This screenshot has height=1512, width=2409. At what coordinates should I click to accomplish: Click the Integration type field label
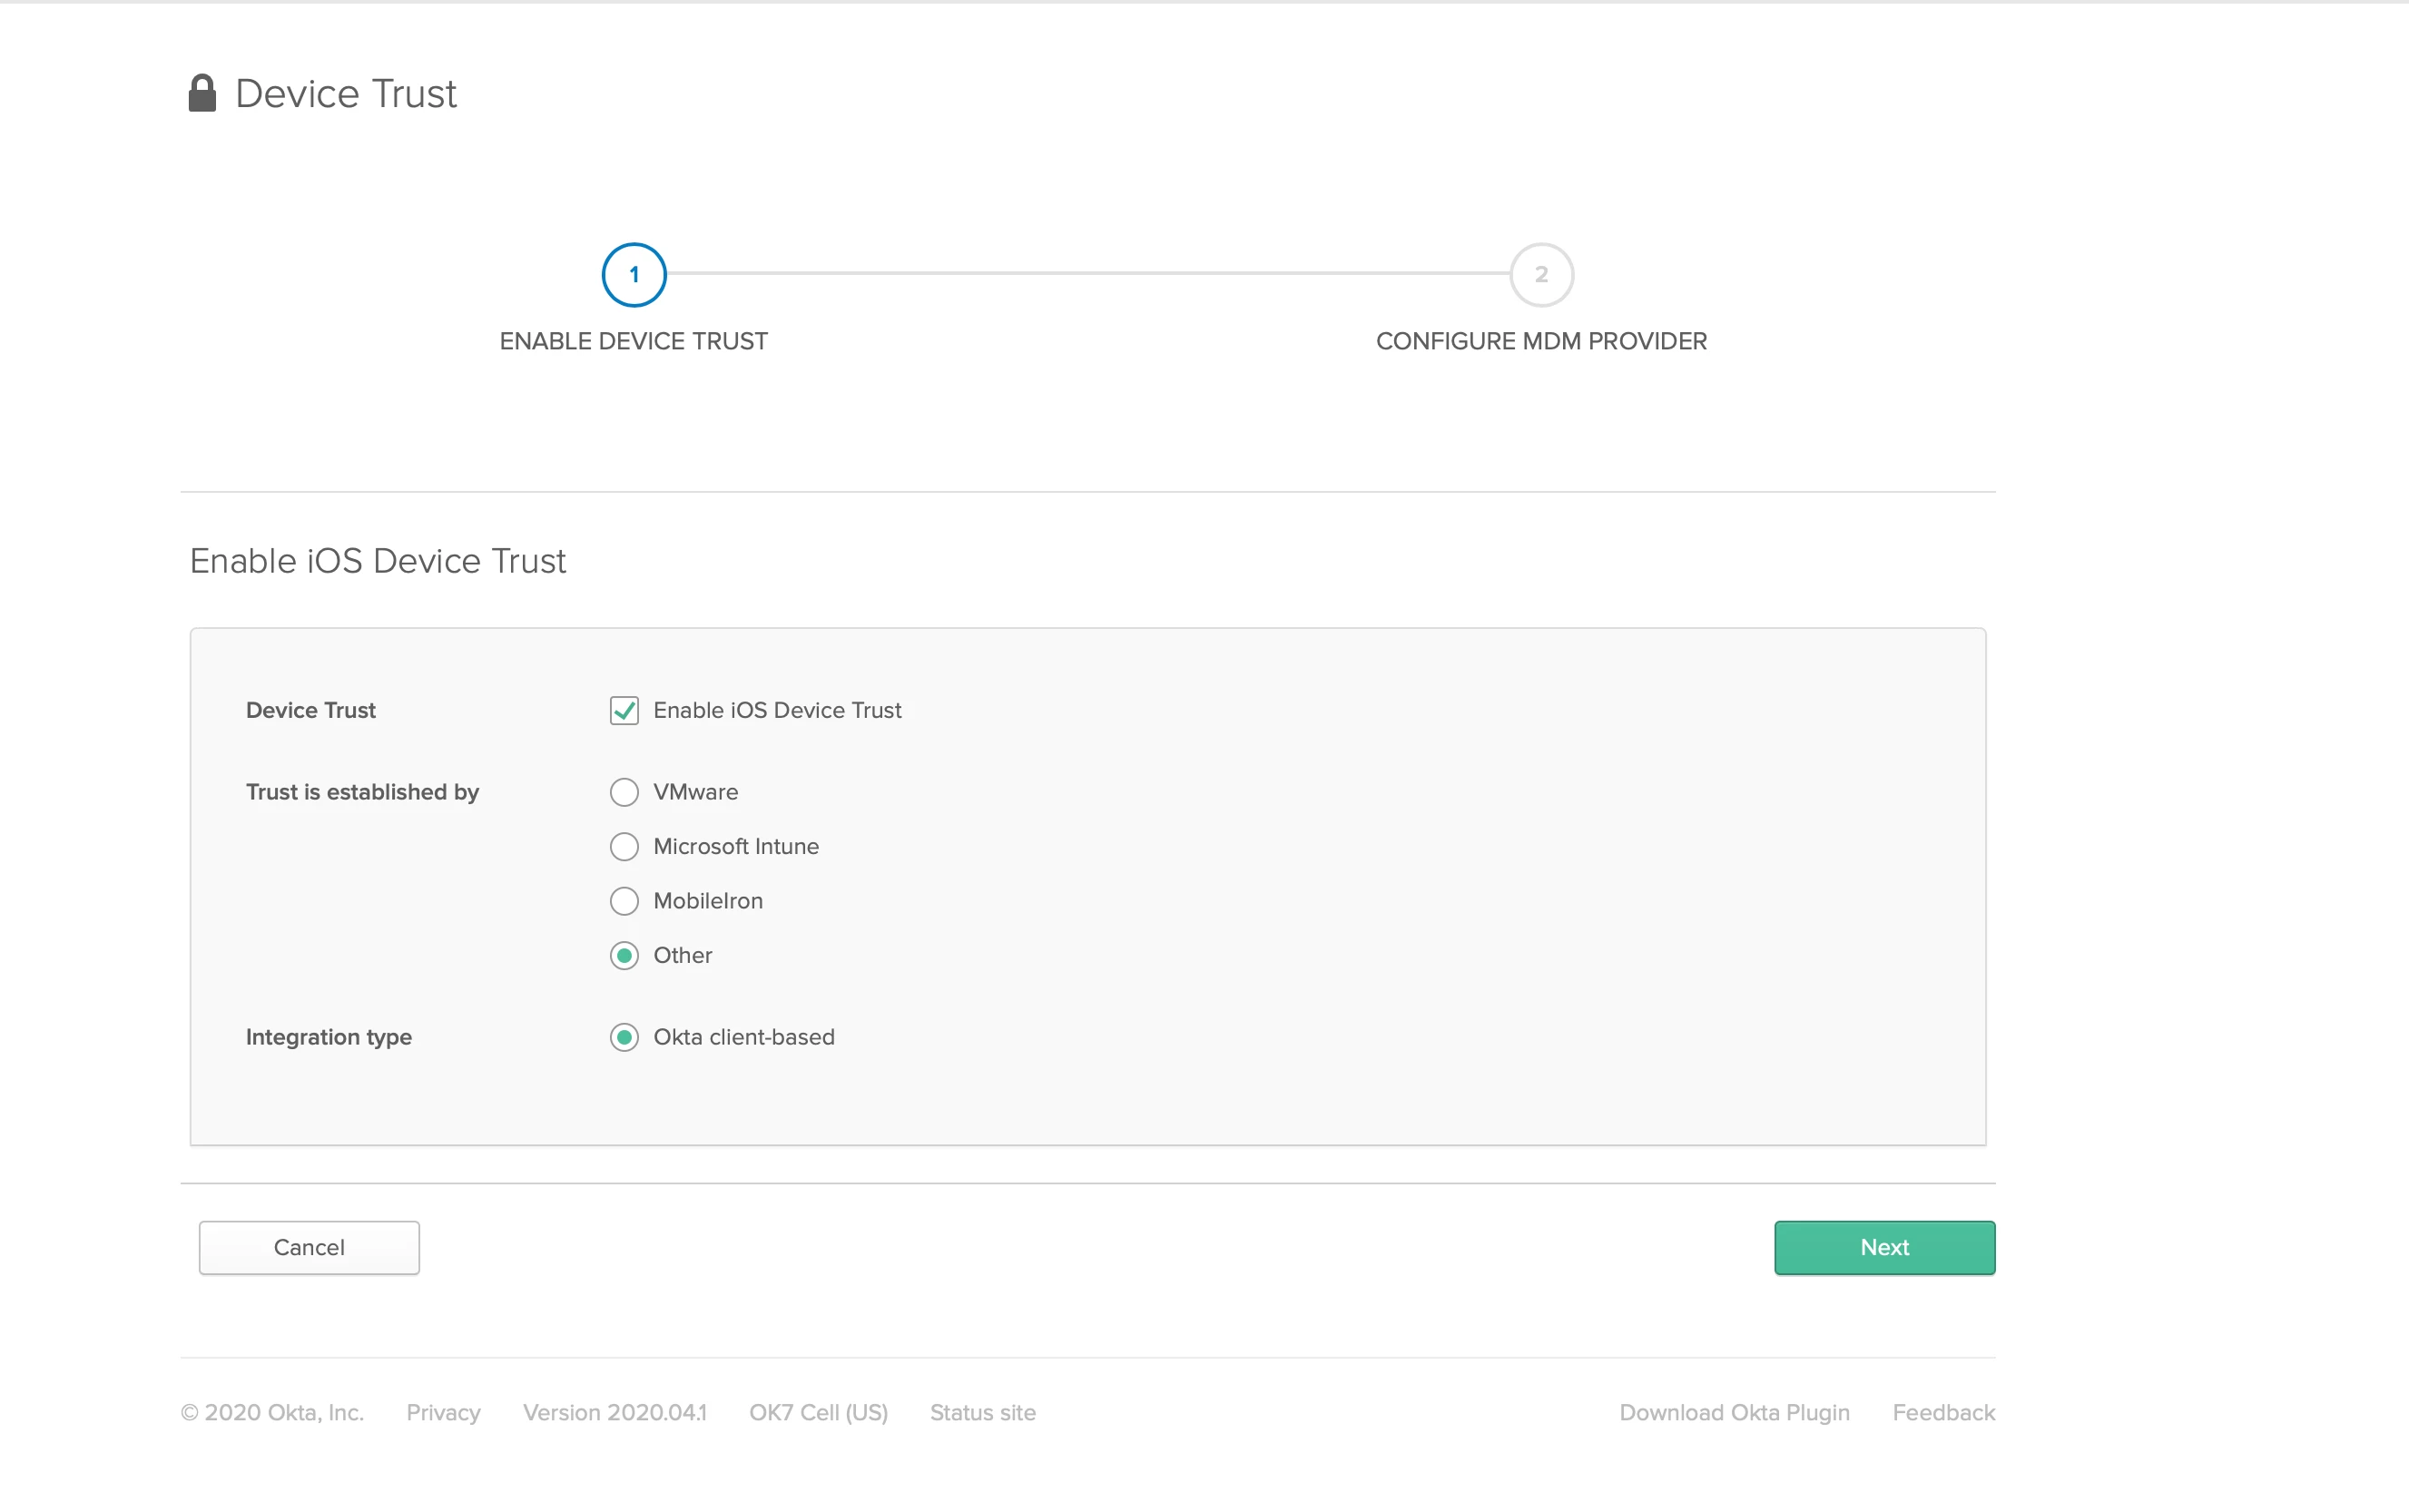point(329,1037)
